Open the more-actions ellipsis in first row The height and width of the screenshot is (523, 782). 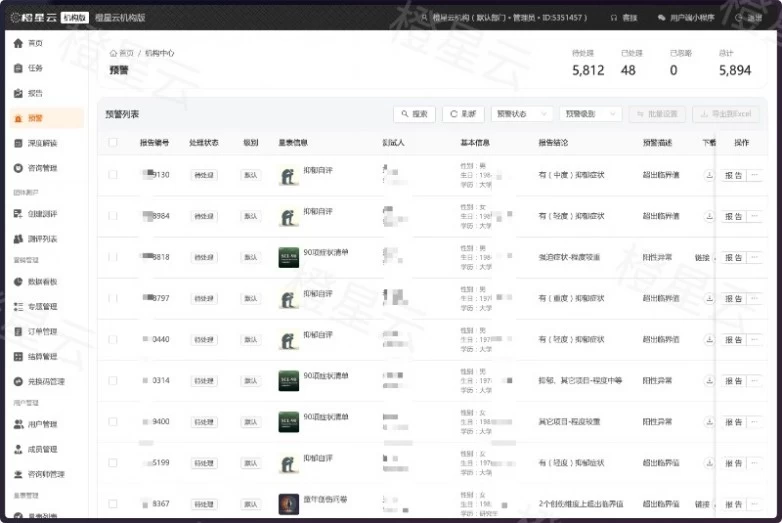(755, 175)
